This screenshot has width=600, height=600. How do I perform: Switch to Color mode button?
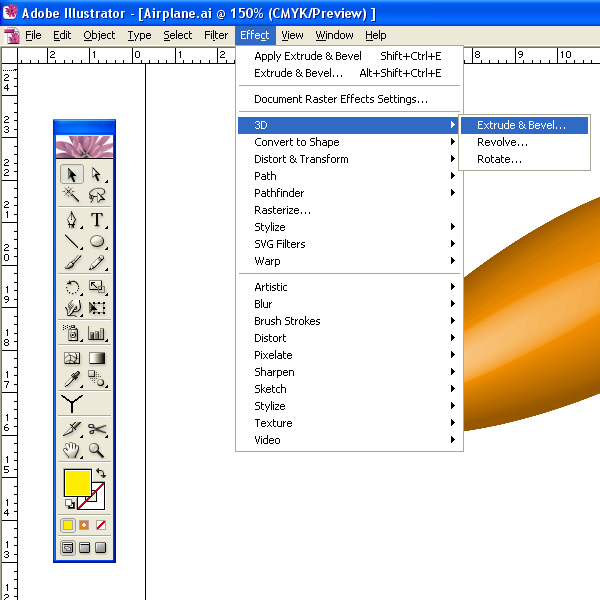click(68, 525)
